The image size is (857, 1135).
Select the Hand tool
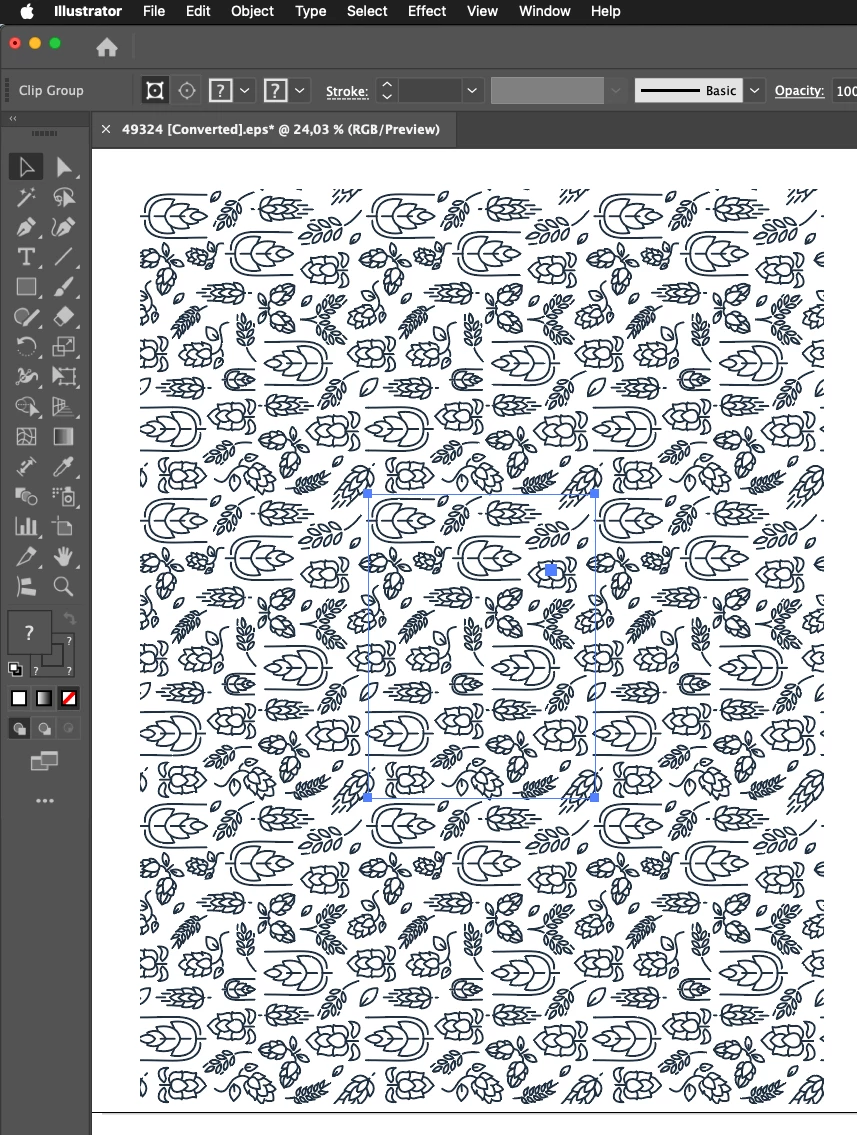click(64, 557)
